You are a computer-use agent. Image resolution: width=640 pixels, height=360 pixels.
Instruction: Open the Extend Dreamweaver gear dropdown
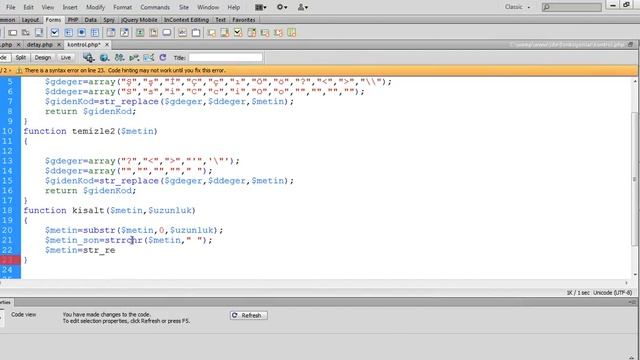[282, 7]
